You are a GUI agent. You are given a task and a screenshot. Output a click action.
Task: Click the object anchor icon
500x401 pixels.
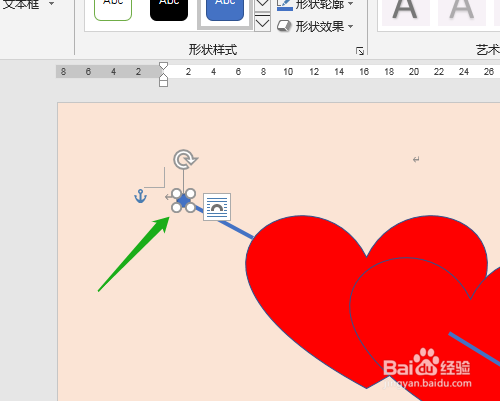click(x=140, y=196)
